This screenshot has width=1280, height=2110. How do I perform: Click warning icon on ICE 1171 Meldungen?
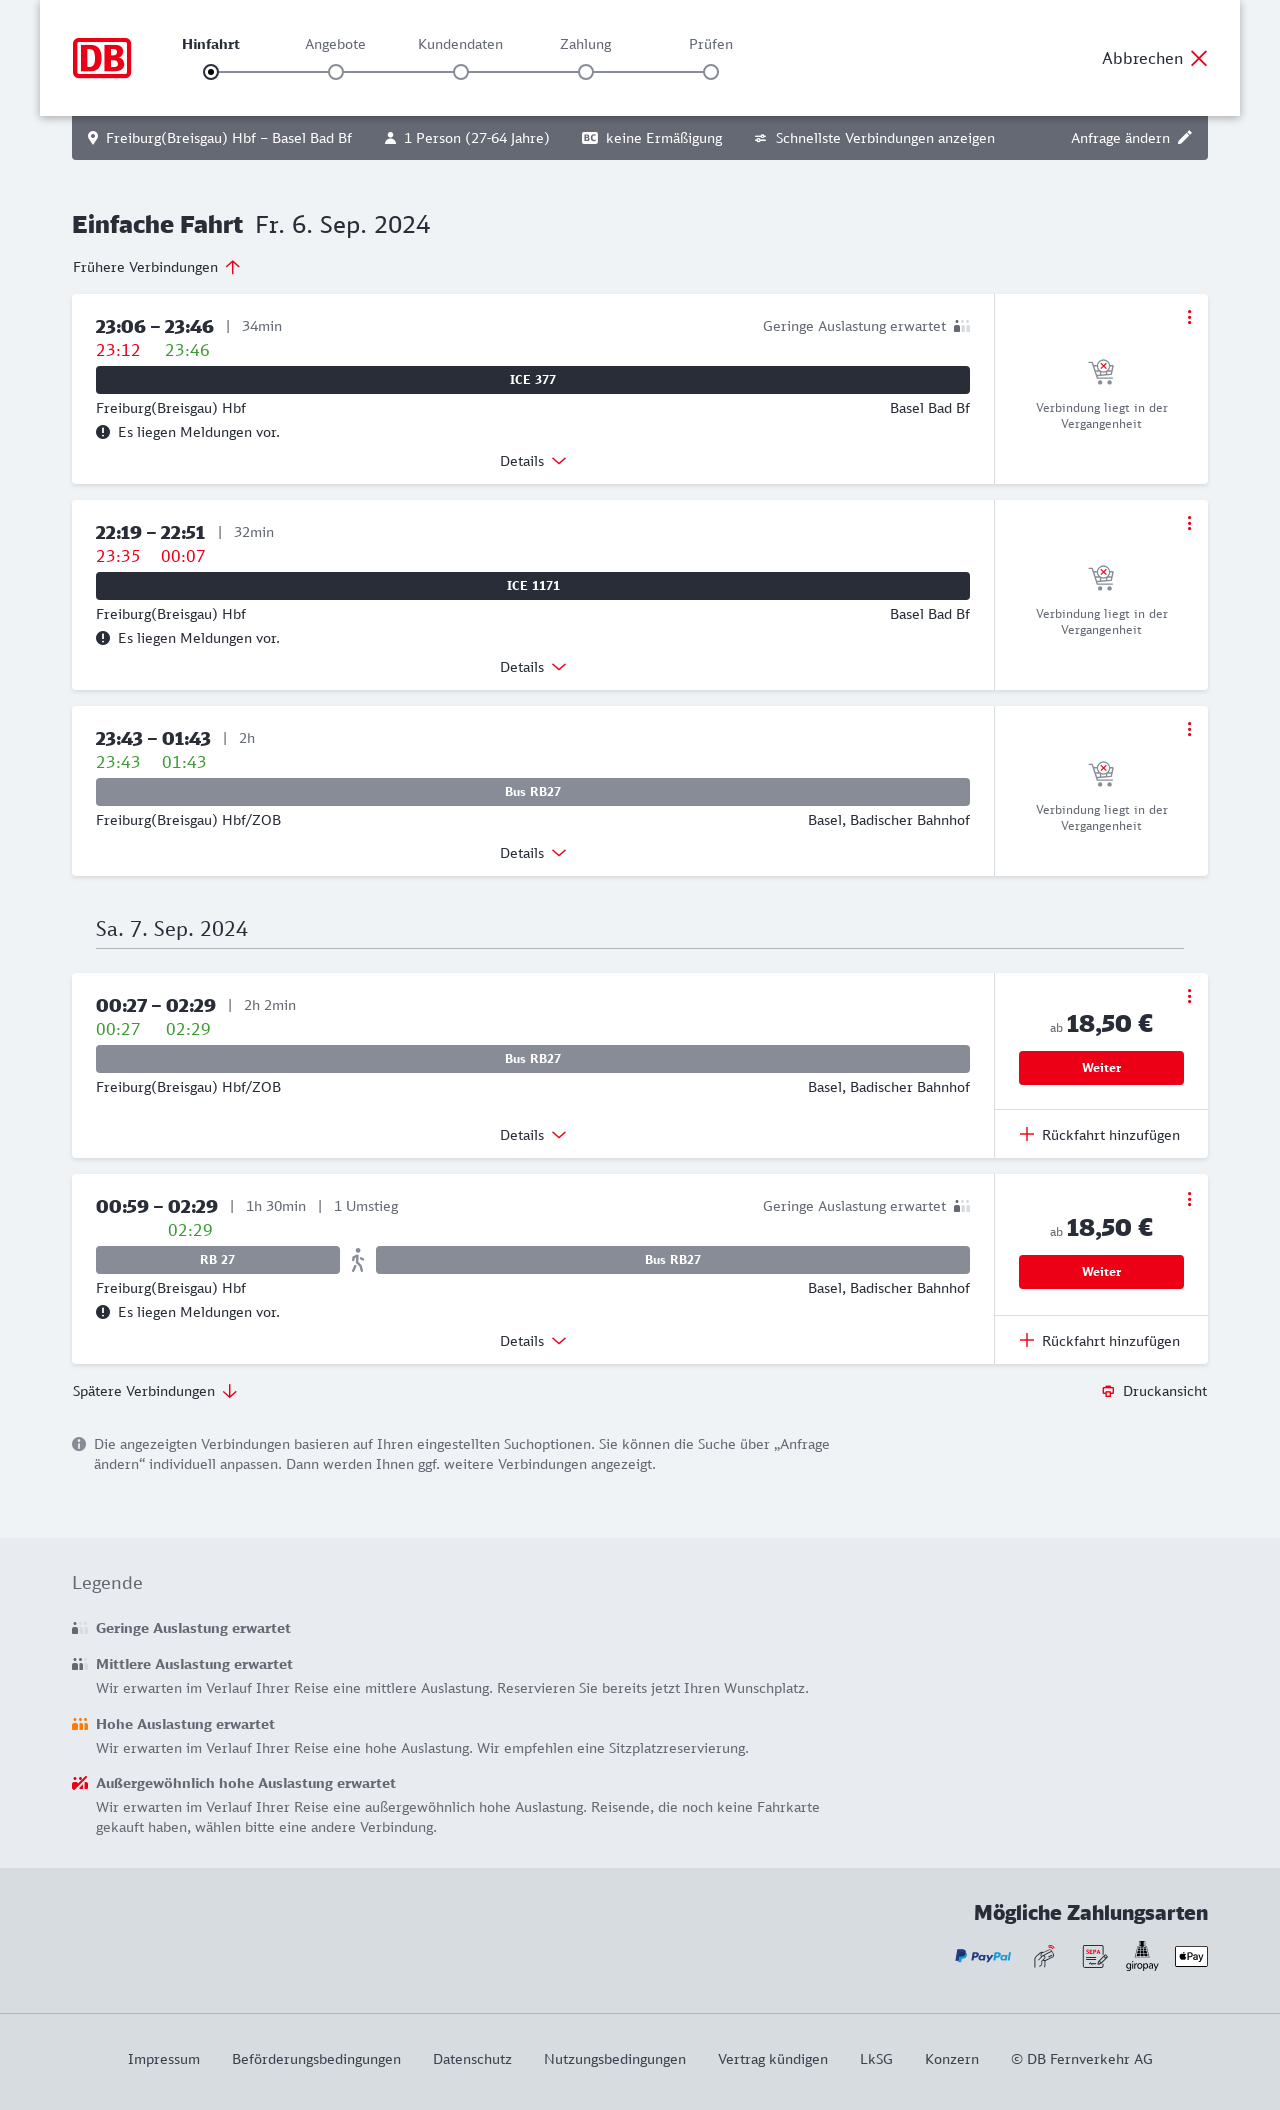point(103,638)
